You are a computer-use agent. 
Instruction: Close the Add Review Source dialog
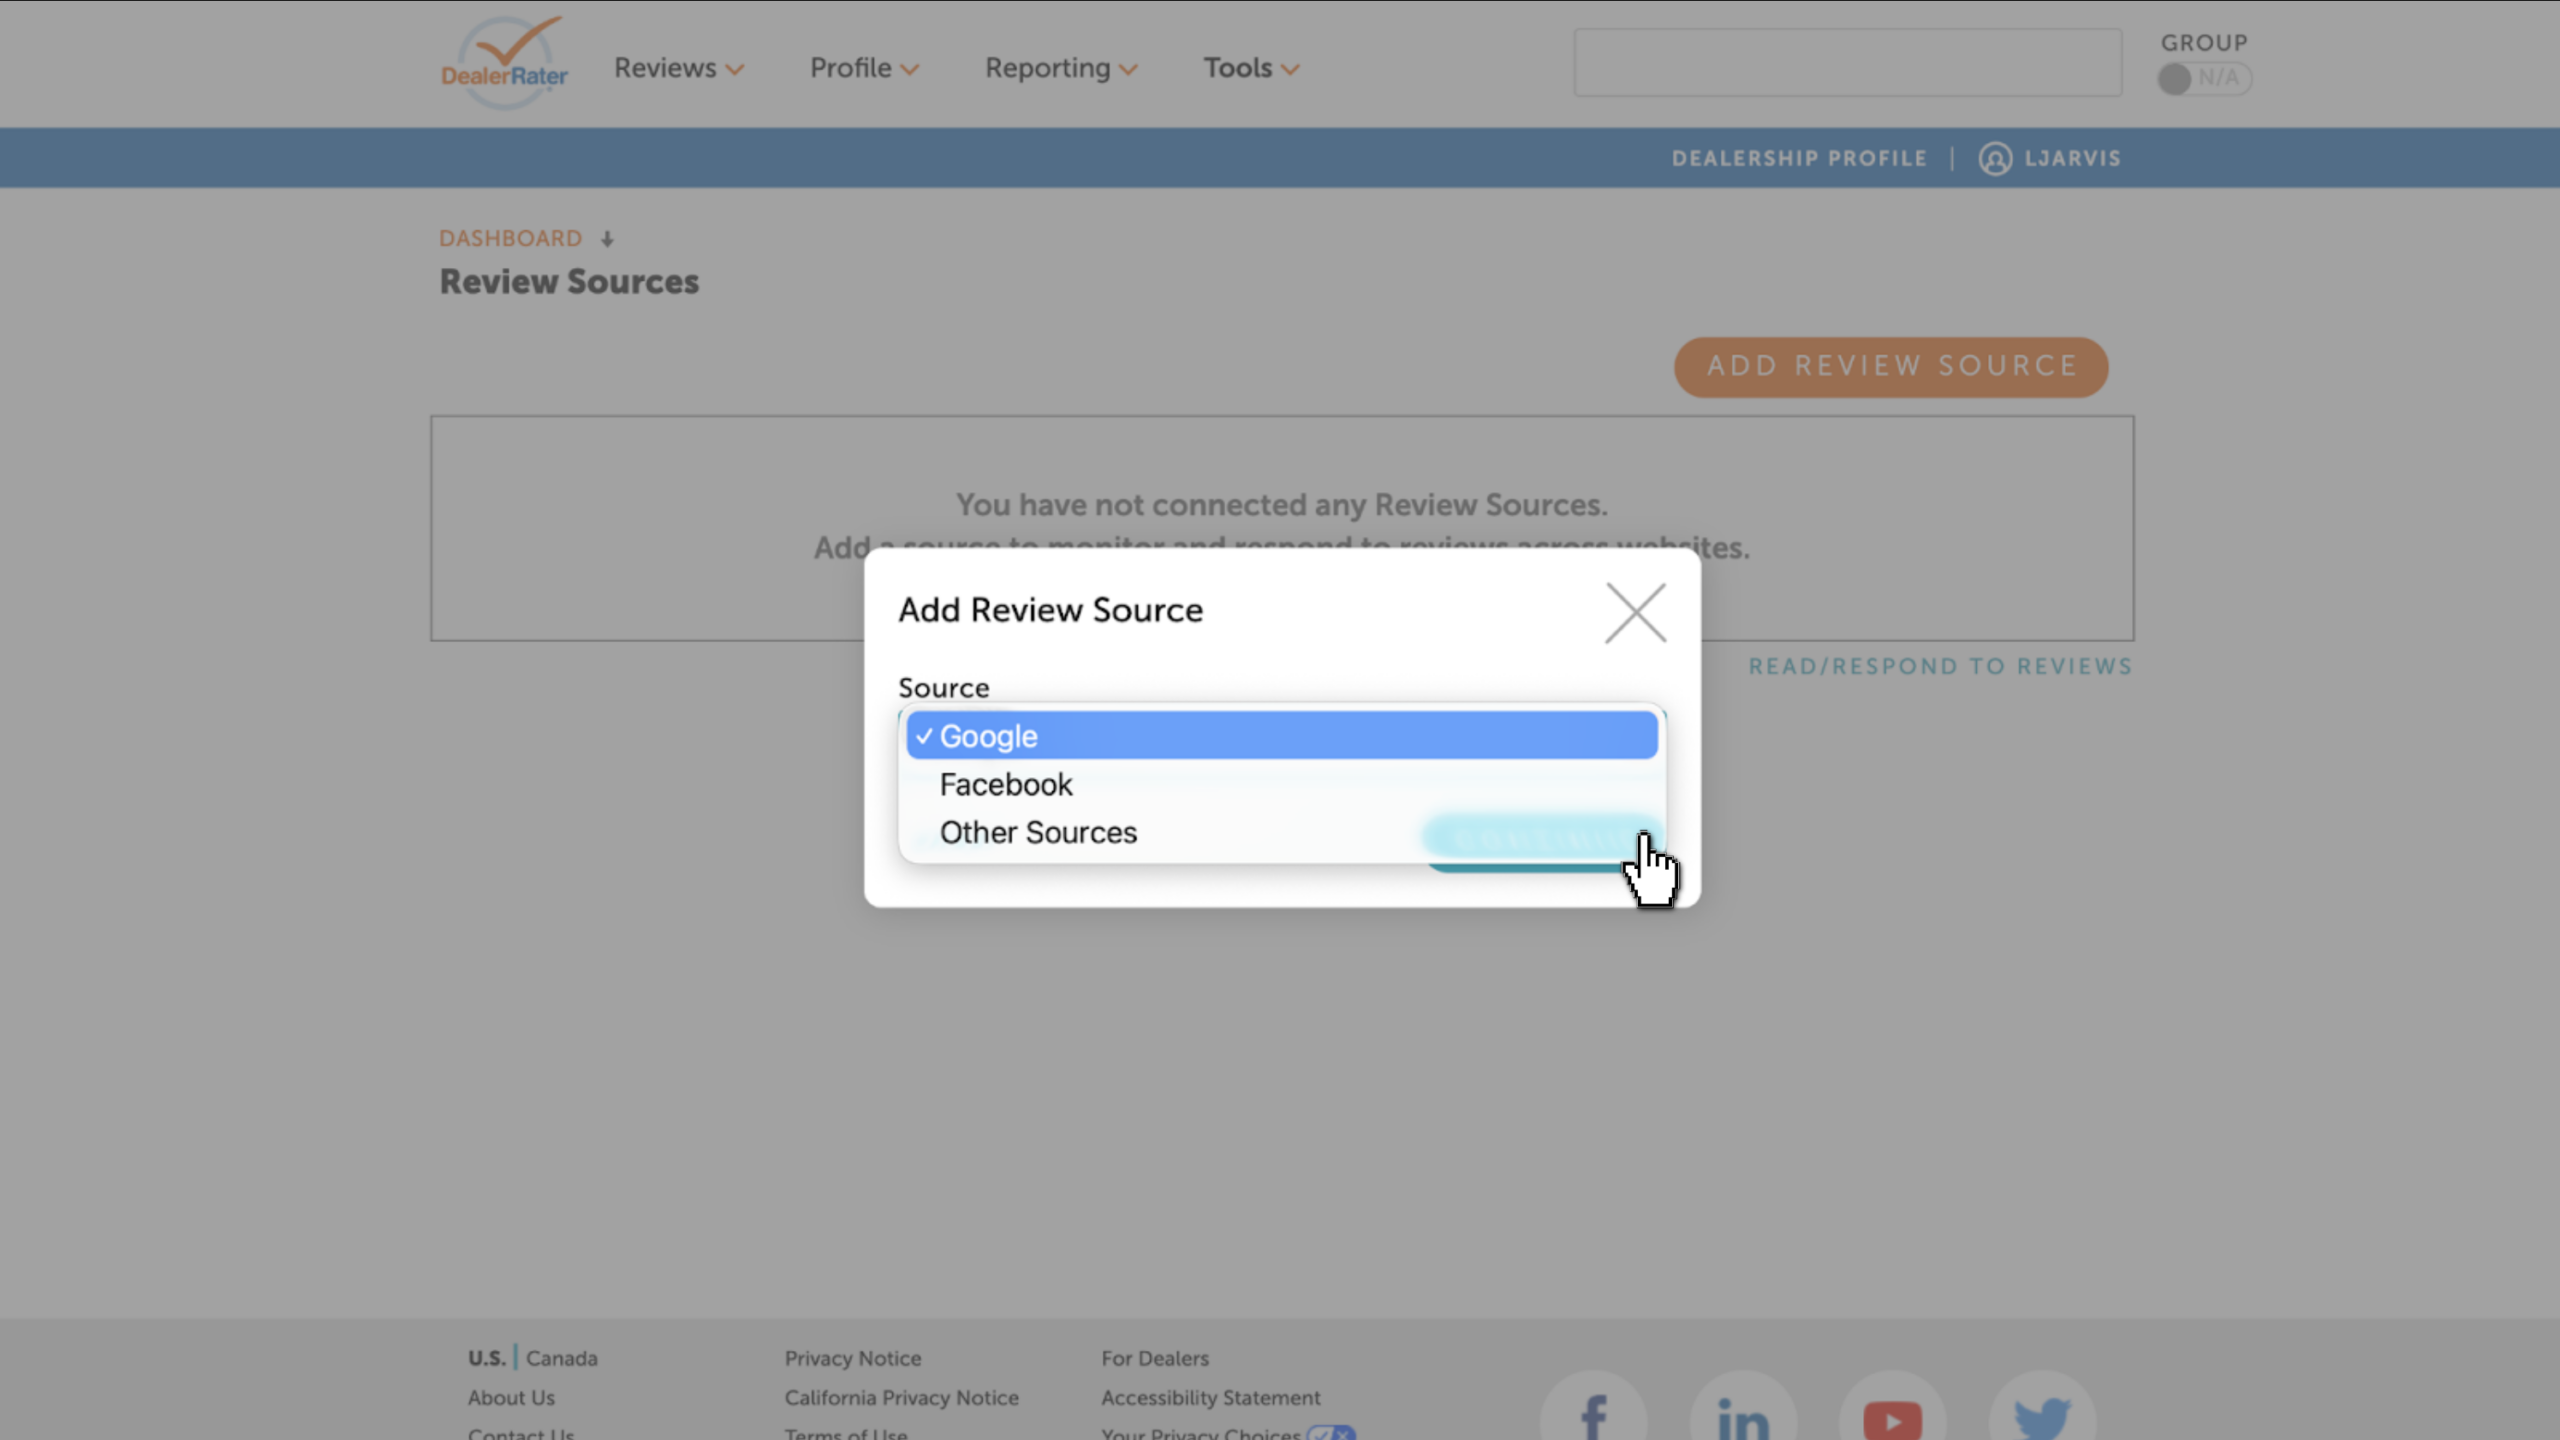pyautogui.click(x=1635, y=613)
